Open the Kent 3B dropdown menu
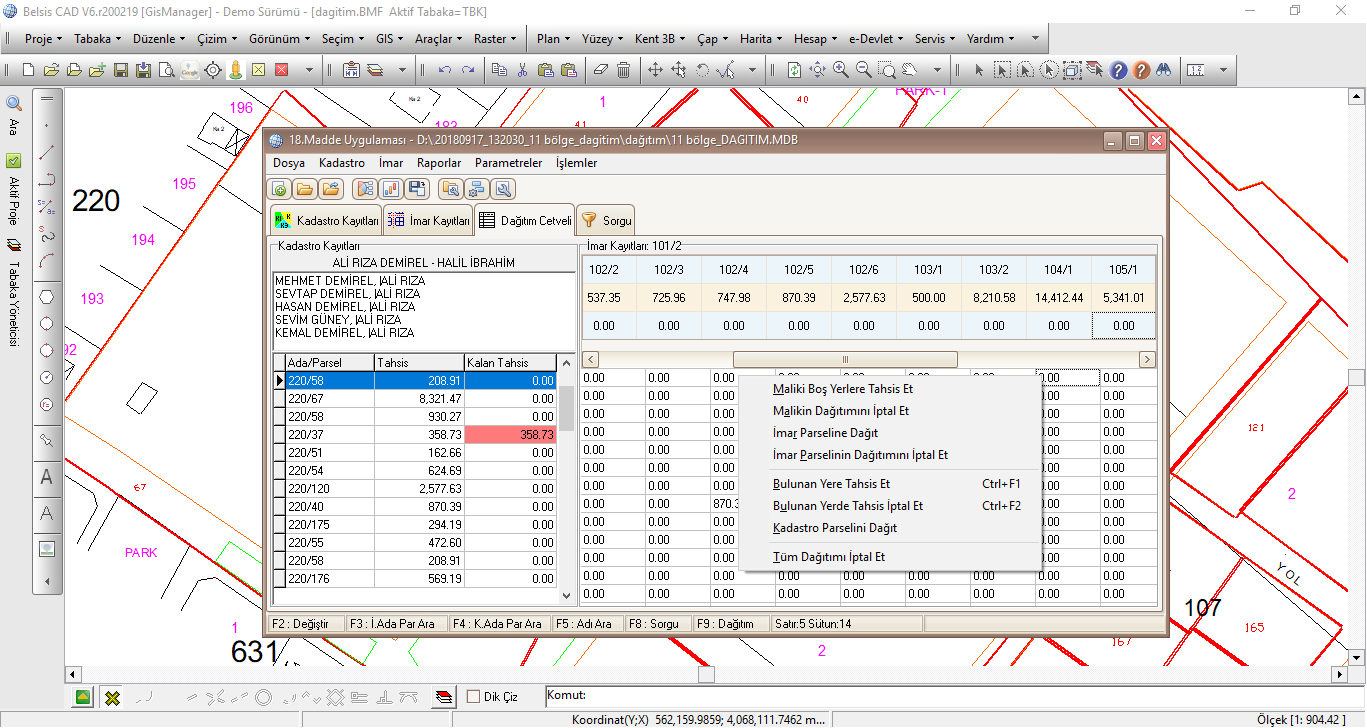1367x728 pixels. (660, 39)
